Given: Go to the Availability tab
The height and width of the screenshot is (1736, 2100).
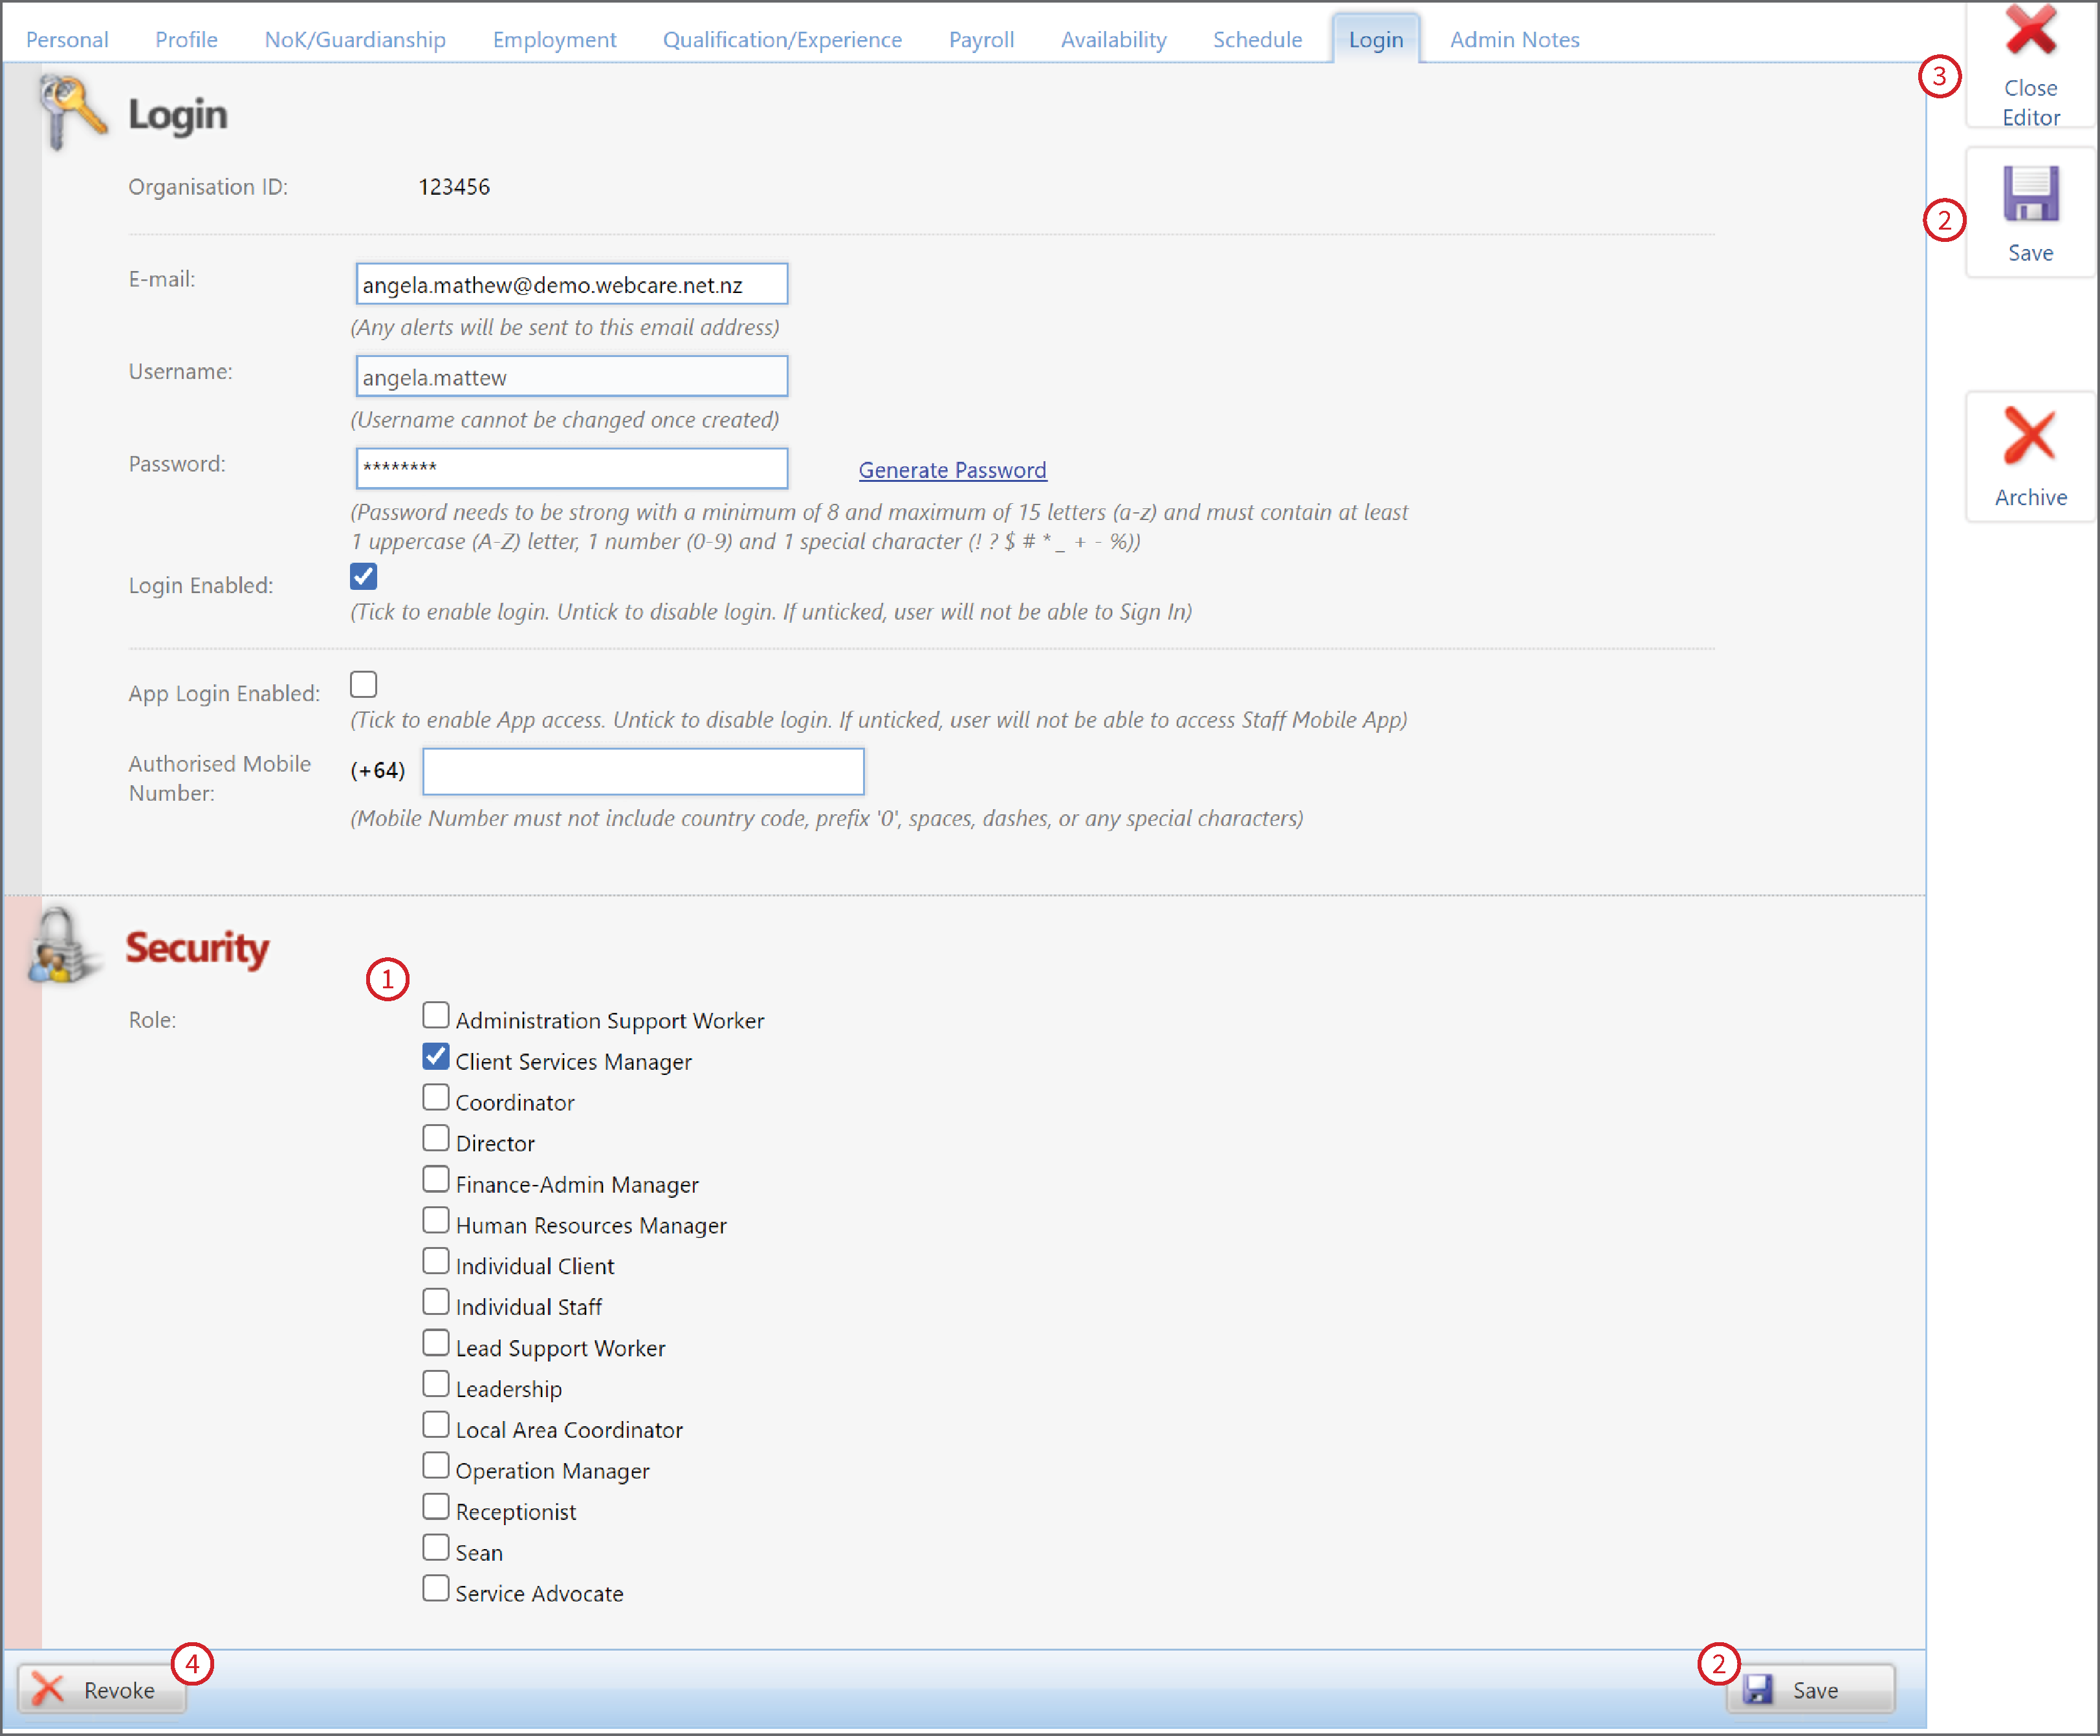Looking at the screenshot, I should click(x=1113, y=40).
